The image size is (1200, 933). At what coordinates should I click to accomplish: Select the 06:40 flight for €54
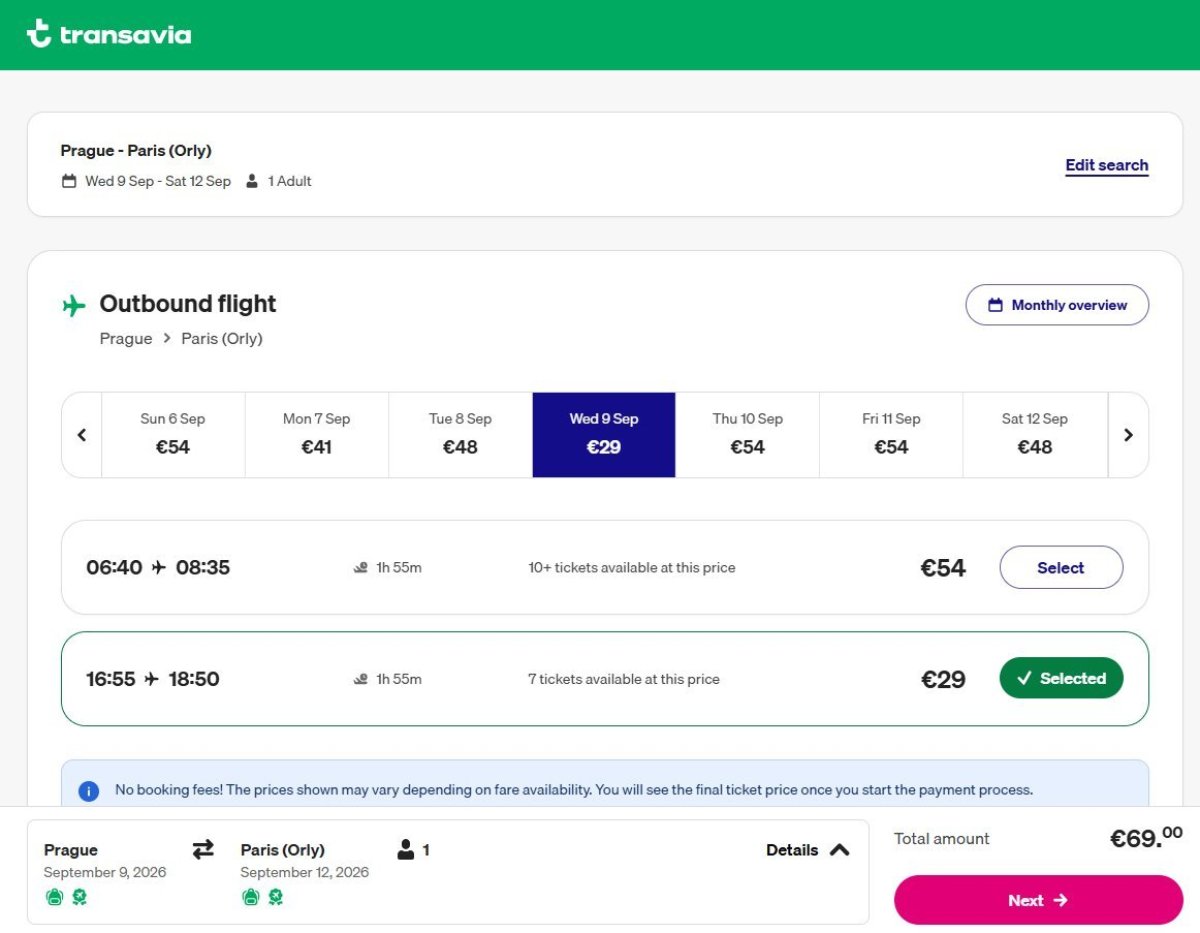pos(1060,568)
